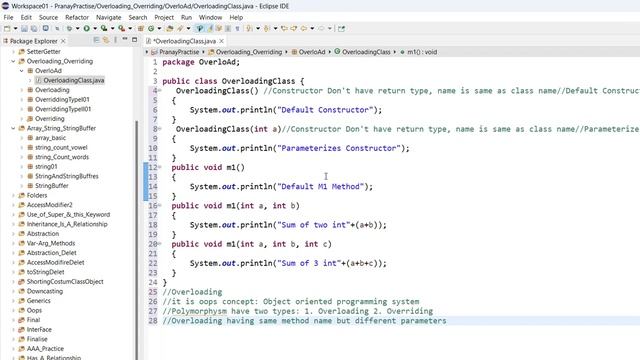The image size is (640, 360).
Task: Select the Use_of_Super_&_this_Keyword project
Action: [68, 214]
